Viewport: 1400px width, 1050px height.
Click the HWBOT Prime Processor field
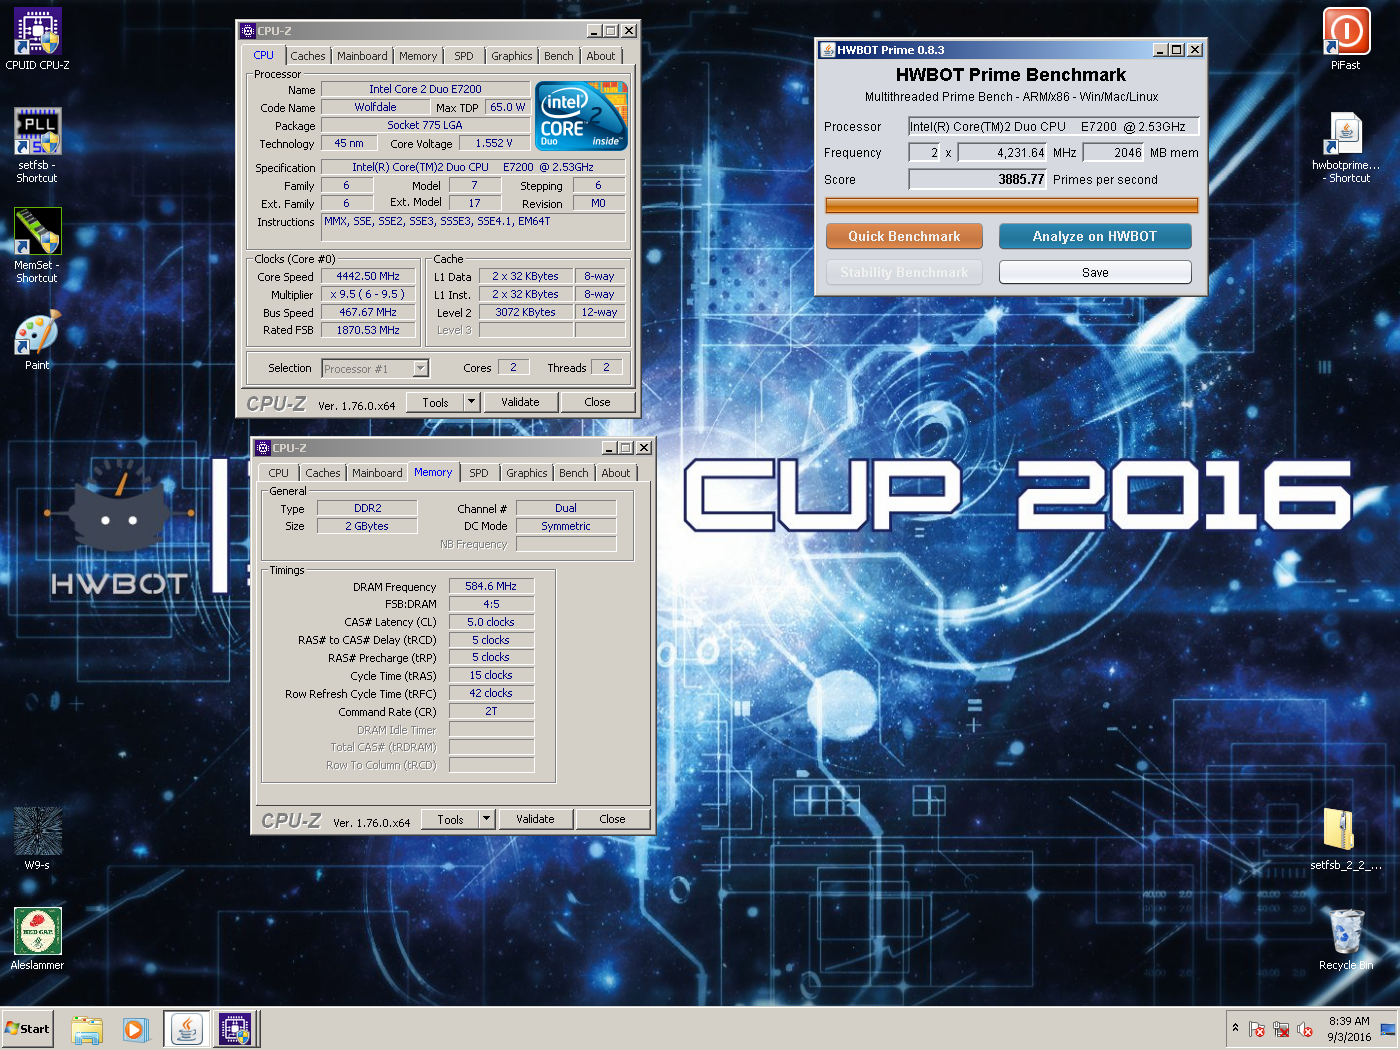1053,126
